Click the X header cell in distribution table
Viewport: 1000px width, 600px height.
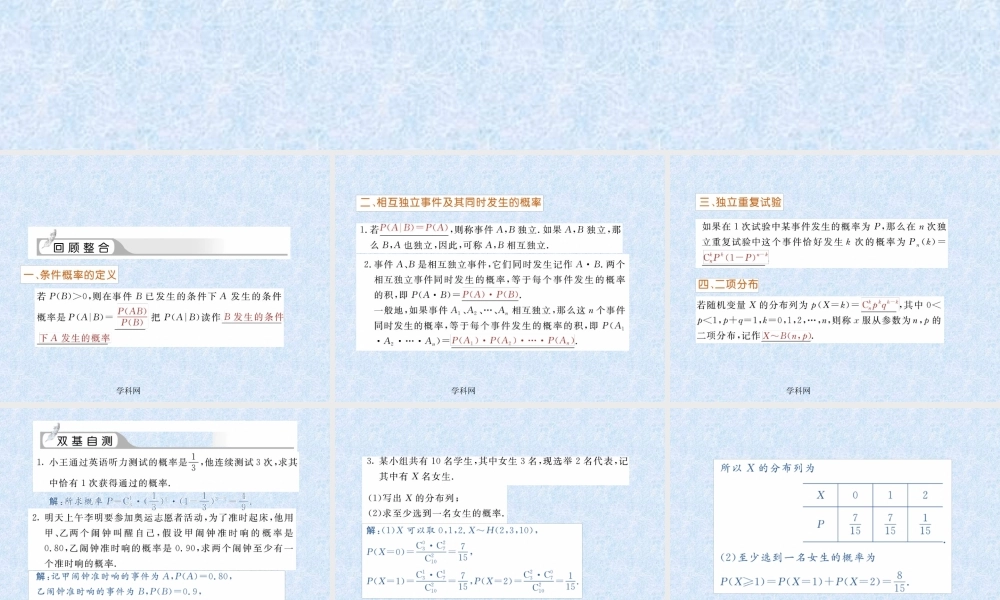(820, 495)
